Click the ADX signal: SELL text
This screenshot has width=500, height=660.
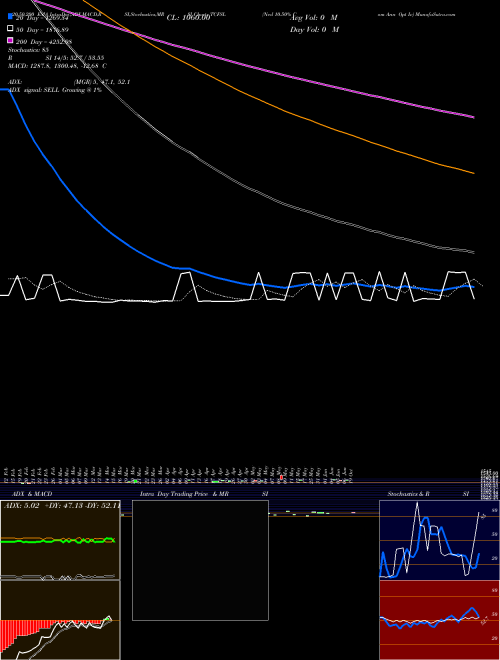click(55, 90)
